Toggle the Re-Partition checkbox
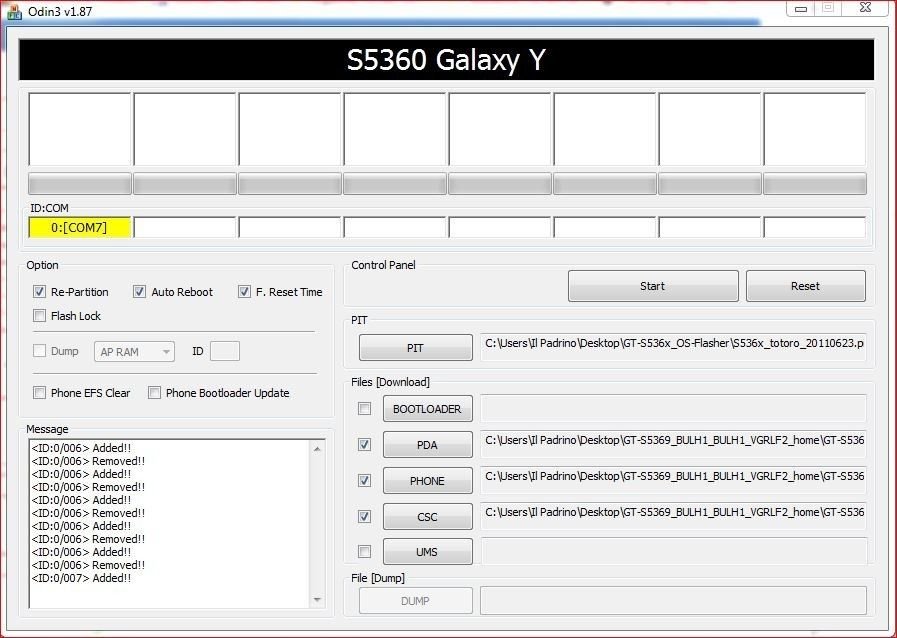Image resolution: width=897 pixels, height=638 pixels. (x=39, y=292)
